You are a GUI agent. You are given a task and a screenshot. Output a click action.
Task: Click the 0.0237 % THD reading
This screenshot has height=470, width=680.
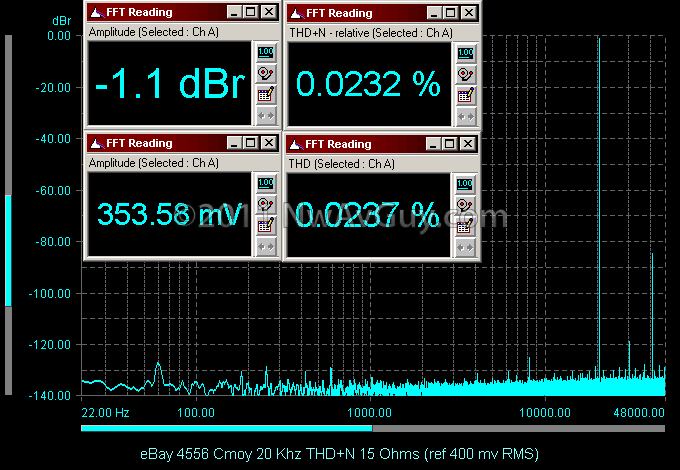pyautogui.click(x=367, y=214)
